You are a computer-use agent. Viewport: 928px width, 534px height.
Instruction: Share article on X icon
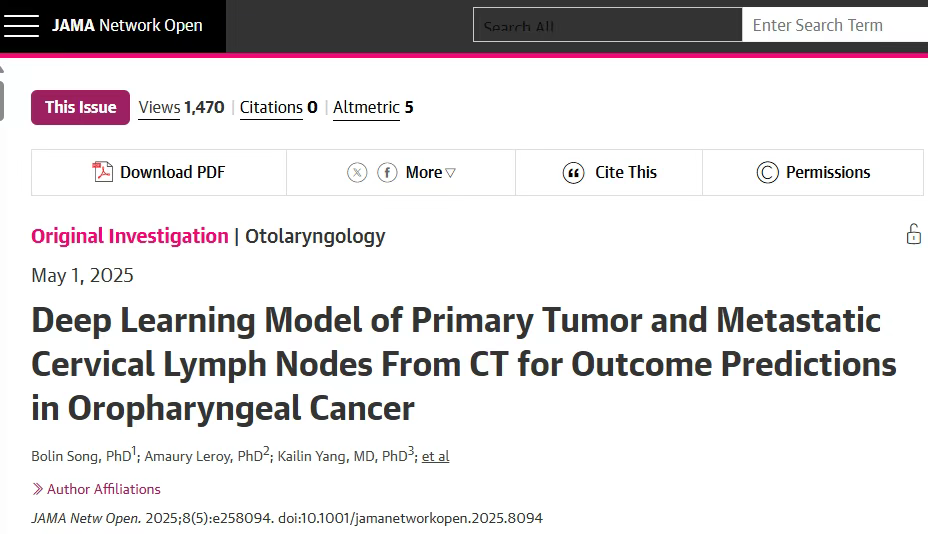click(357, 172)
